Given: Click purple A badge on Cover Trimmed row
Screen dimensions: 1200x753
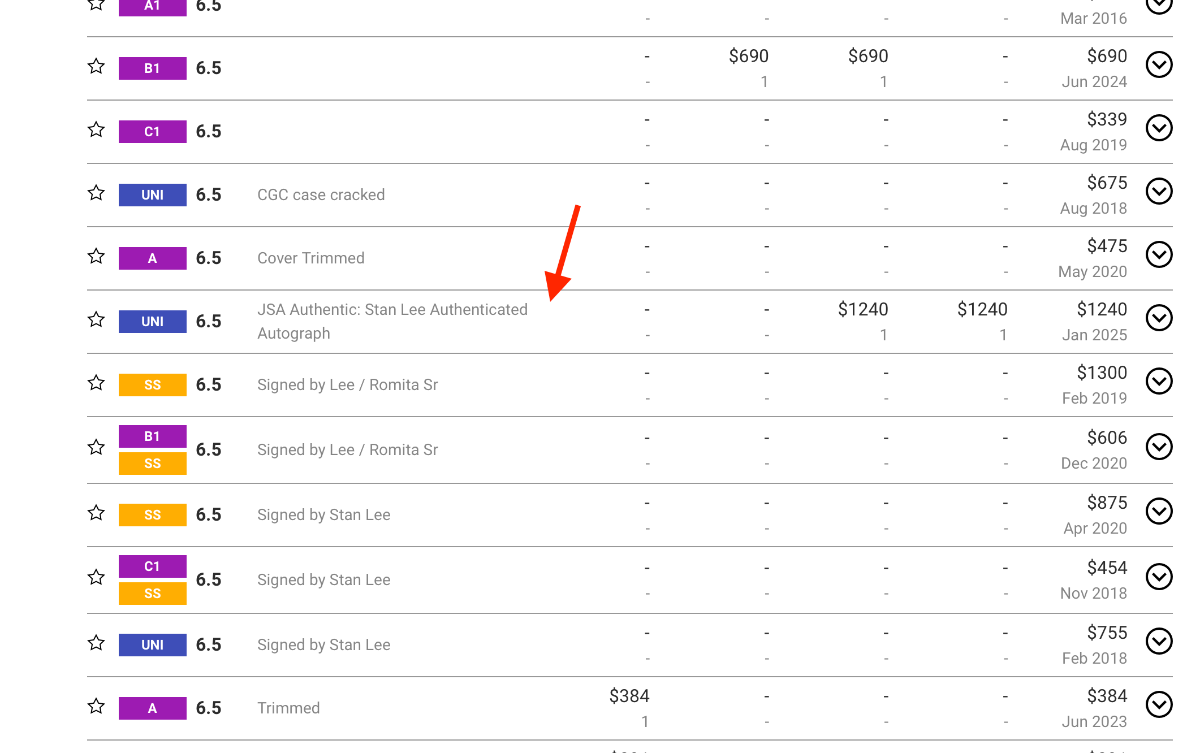Looking at the screenshot, I should point(152,258).
